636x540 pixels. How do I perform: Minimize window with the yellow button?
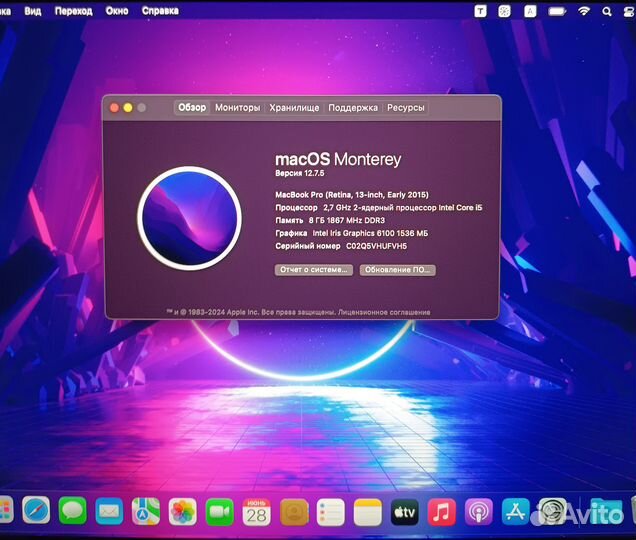tap(128, 108)
